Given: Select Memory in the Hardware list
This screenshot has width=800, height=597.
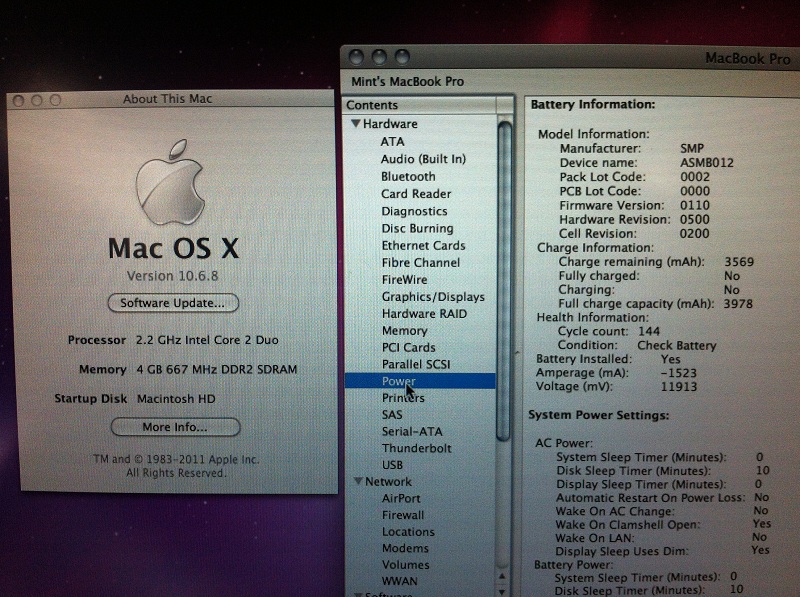Looking at the screenshot, I should 405,331.
